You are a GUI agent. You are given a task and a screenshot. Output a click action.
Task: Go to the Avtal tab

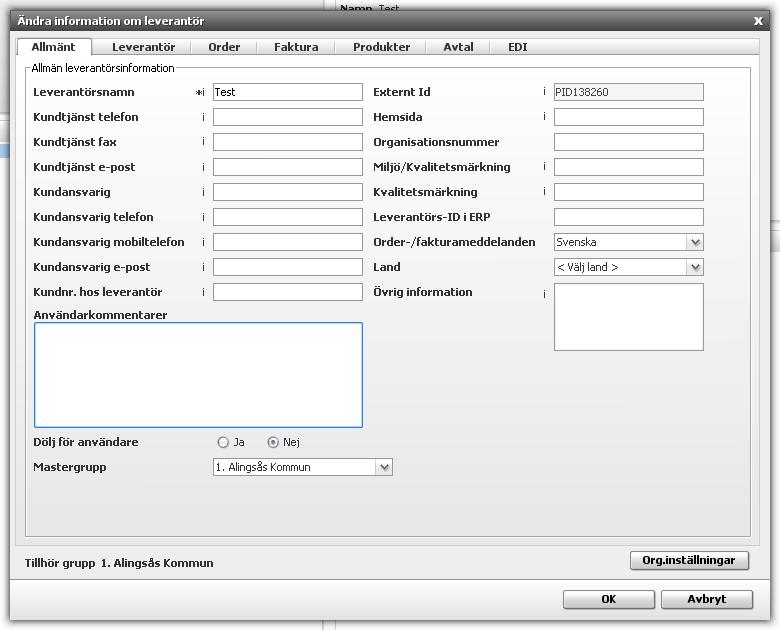(458, 47)
